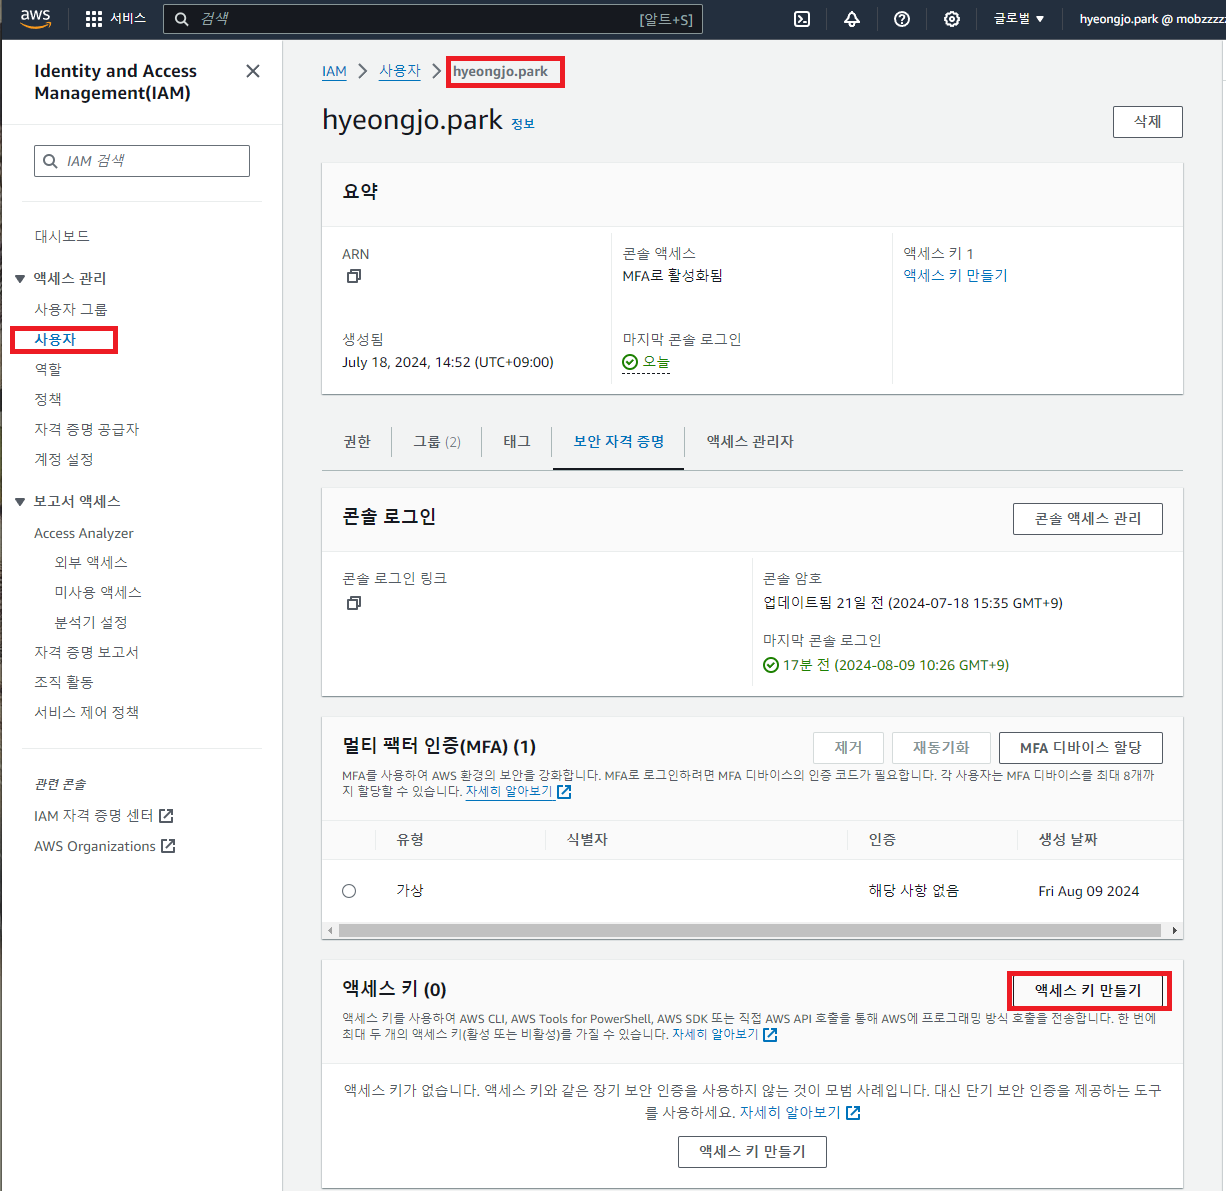Click the 콘솔 액세스 관리 button

1088,519
